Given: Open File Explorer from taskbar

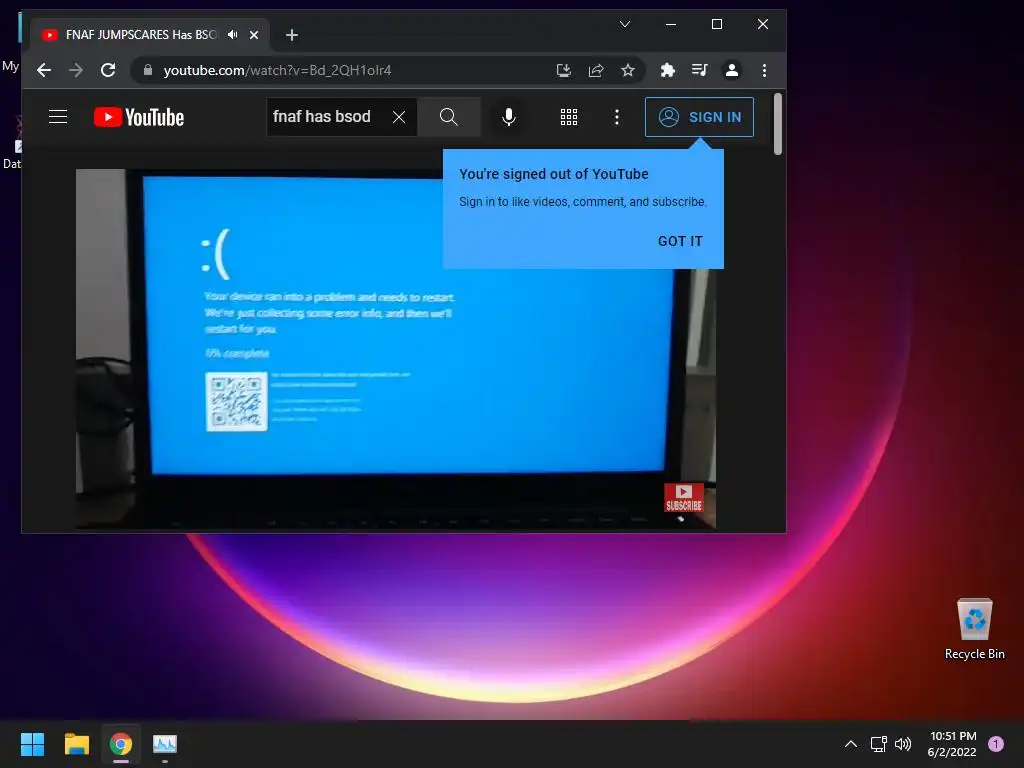Looking at the screenshot, I should (76, 744).
